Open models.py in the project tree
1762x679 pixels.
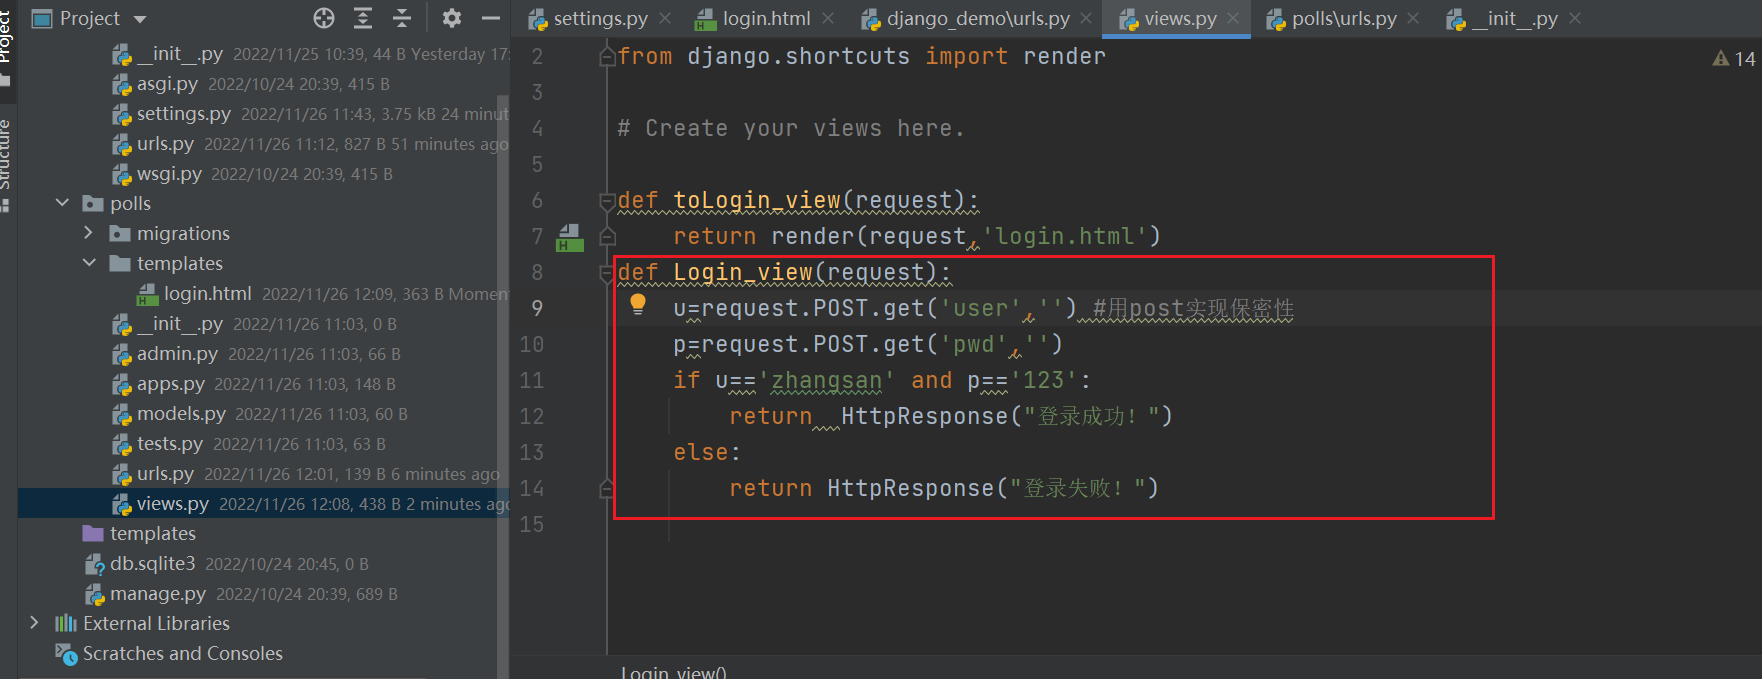181,414
